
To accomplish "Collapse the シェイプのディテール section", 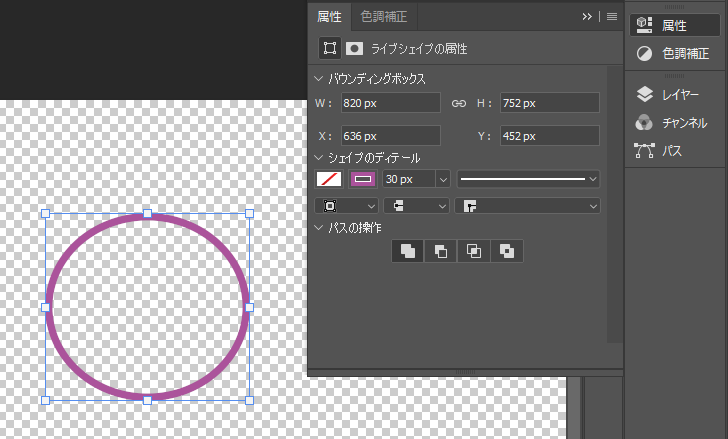I will [x=319, y=157].
